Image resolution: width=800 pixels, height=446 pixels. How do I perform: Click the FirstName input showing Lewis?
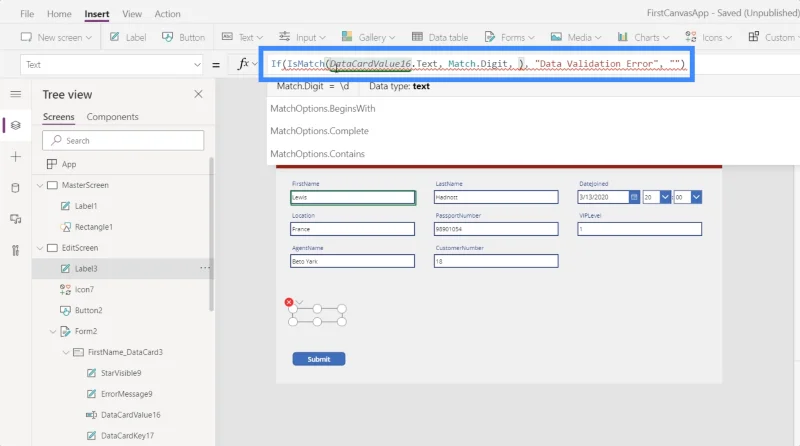tap(353, 197)
